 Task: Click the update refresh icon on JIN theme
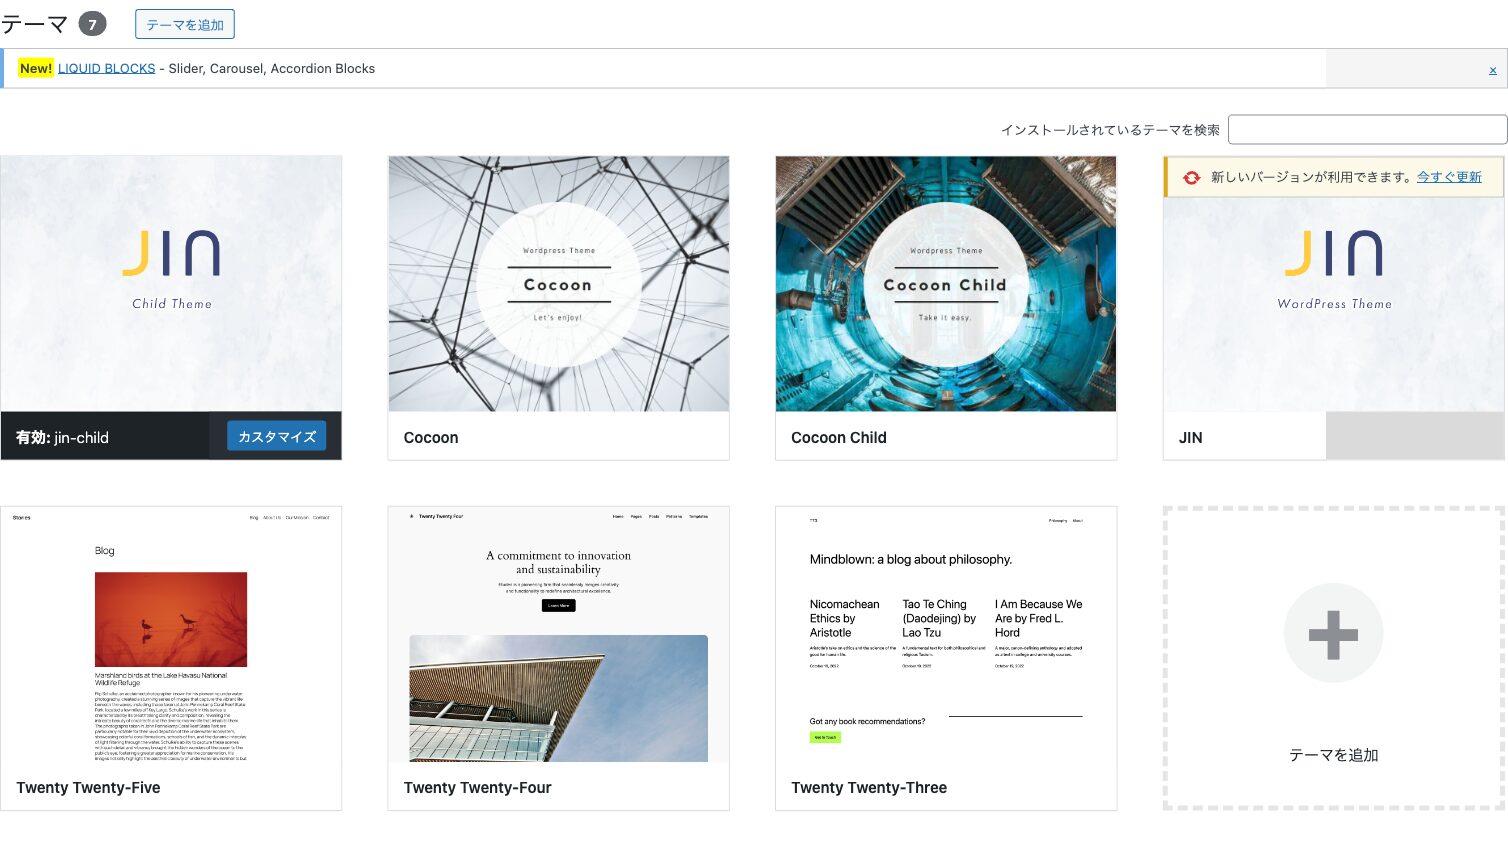coord(1191,178)
